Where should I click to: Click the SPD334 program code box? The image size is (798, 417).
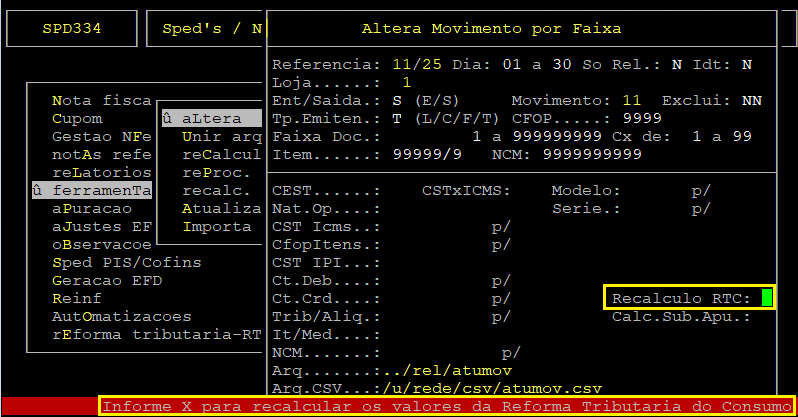click(71, 29)
